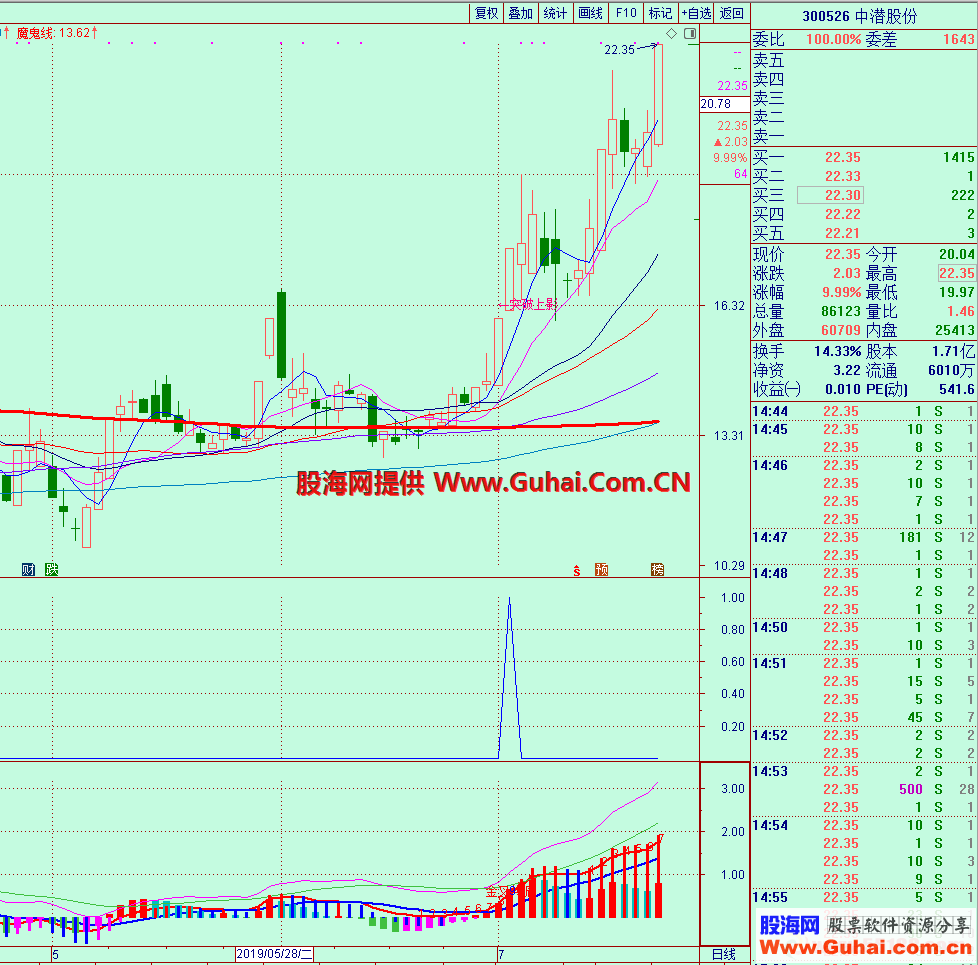Click the 返回 back button

tap(732, 13)
